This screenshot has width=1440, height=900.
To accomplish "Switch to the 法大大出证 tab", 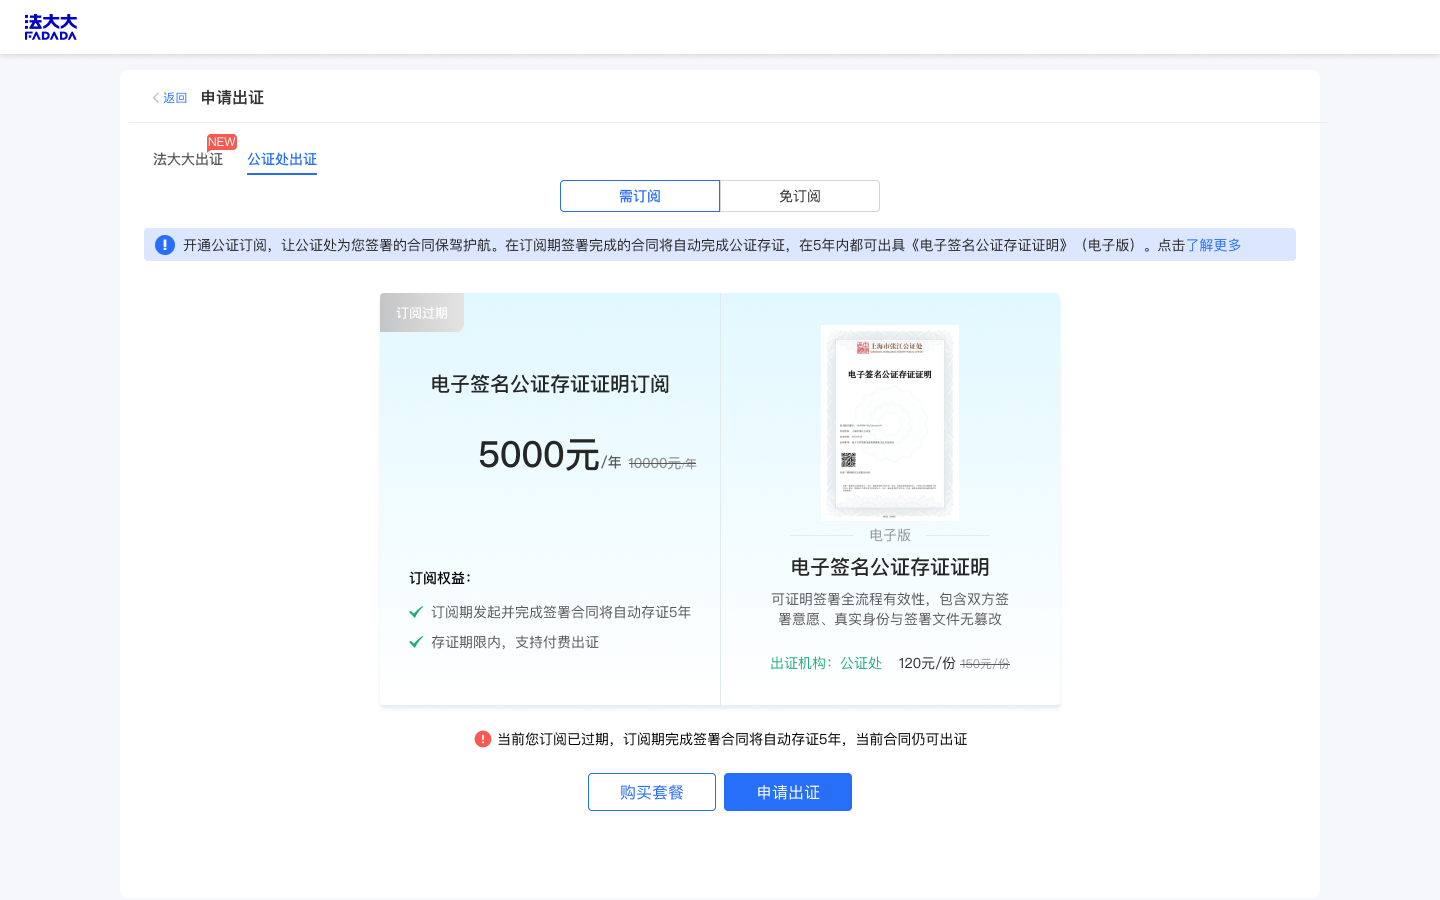I will tap(188, 159).
